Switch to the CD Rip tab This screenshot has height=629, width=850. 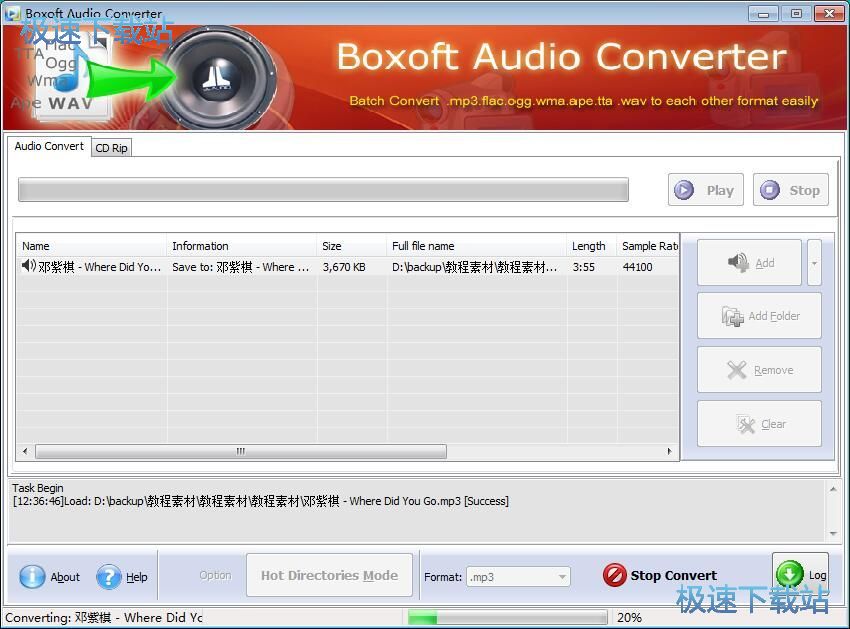112,148
